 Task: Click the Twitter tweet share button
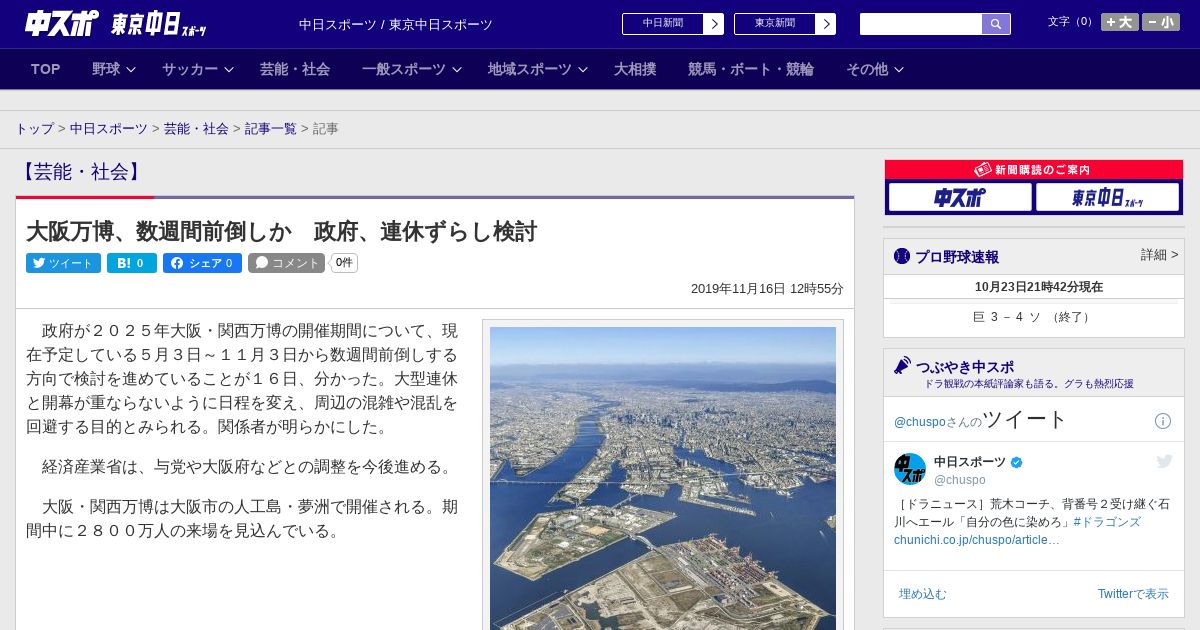(63, 263)
